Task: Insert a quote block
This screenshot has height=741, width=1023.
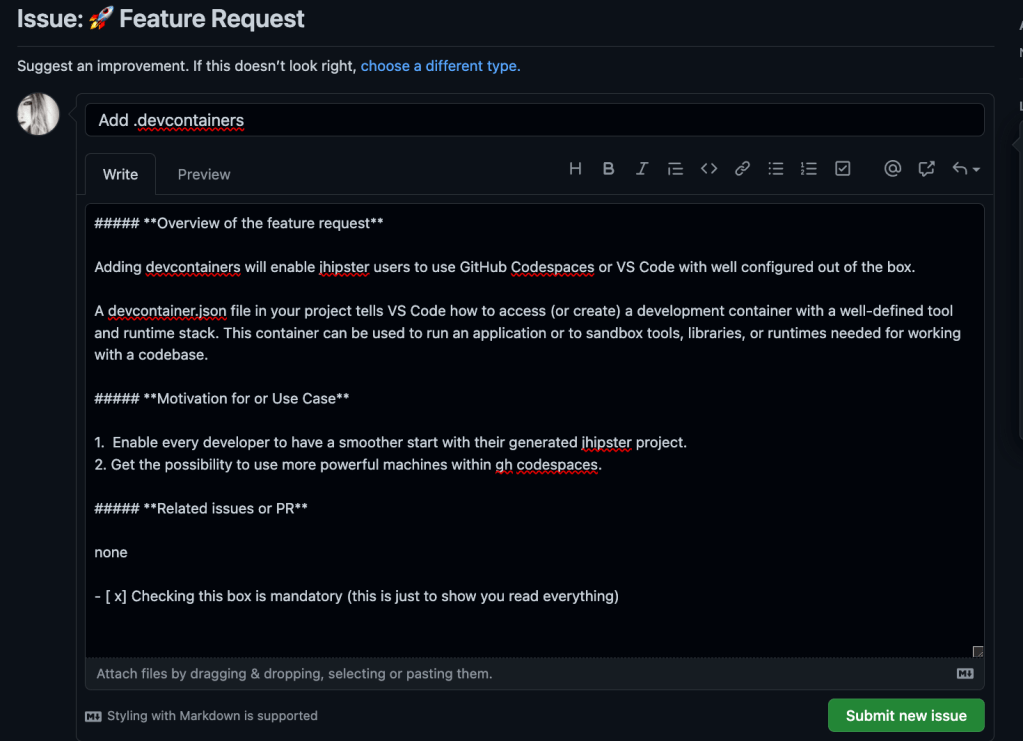Action: [675, 169]
